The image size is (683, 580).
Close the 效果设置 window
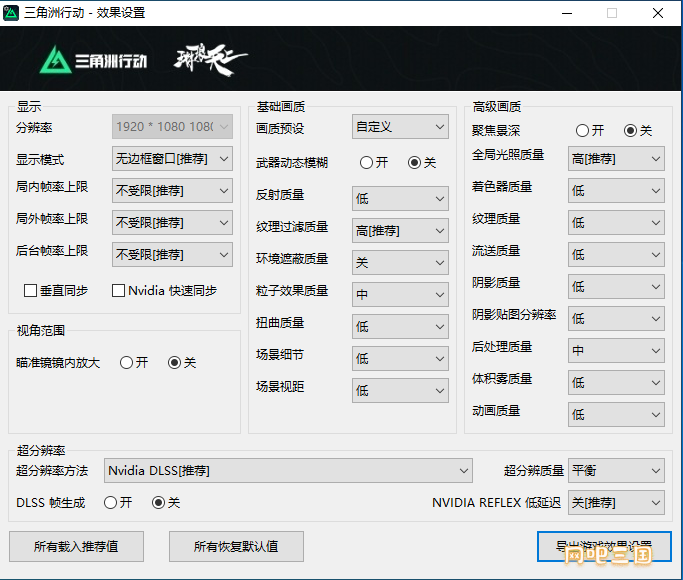click(658, 13)
